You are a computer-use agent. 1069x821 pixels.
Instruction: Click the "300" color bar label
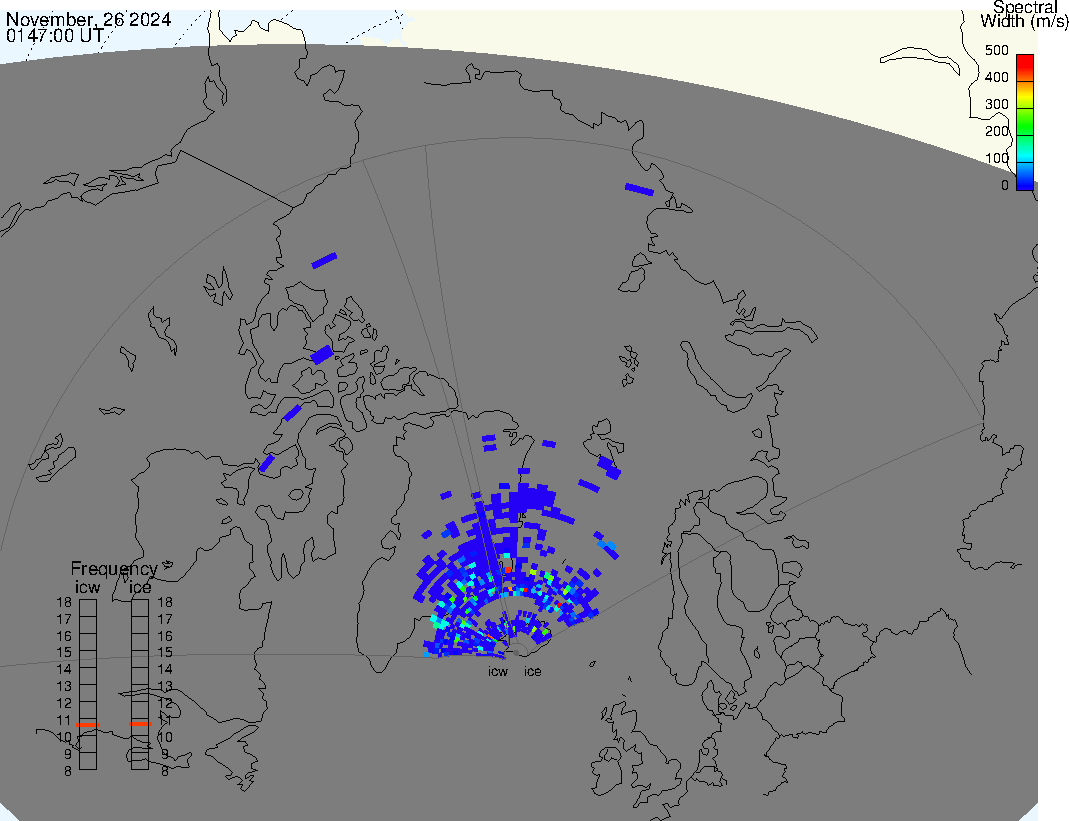(x=997, y=104)
